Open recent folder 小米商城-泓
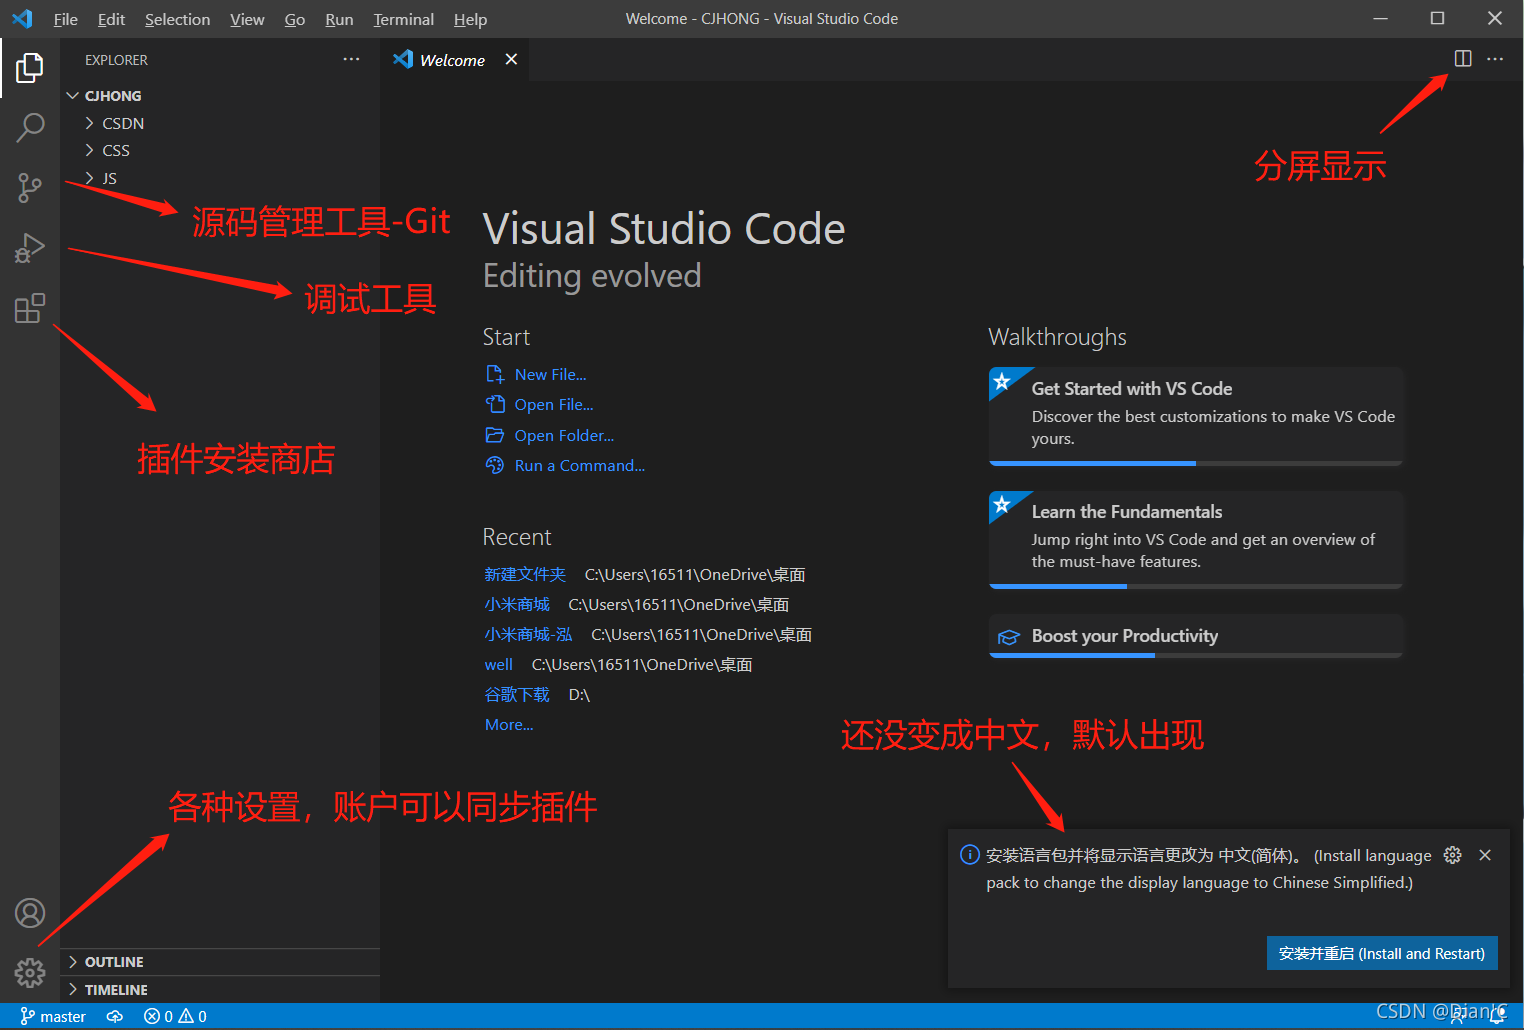The image size is (1524, 1030). [x=528, y=635]
